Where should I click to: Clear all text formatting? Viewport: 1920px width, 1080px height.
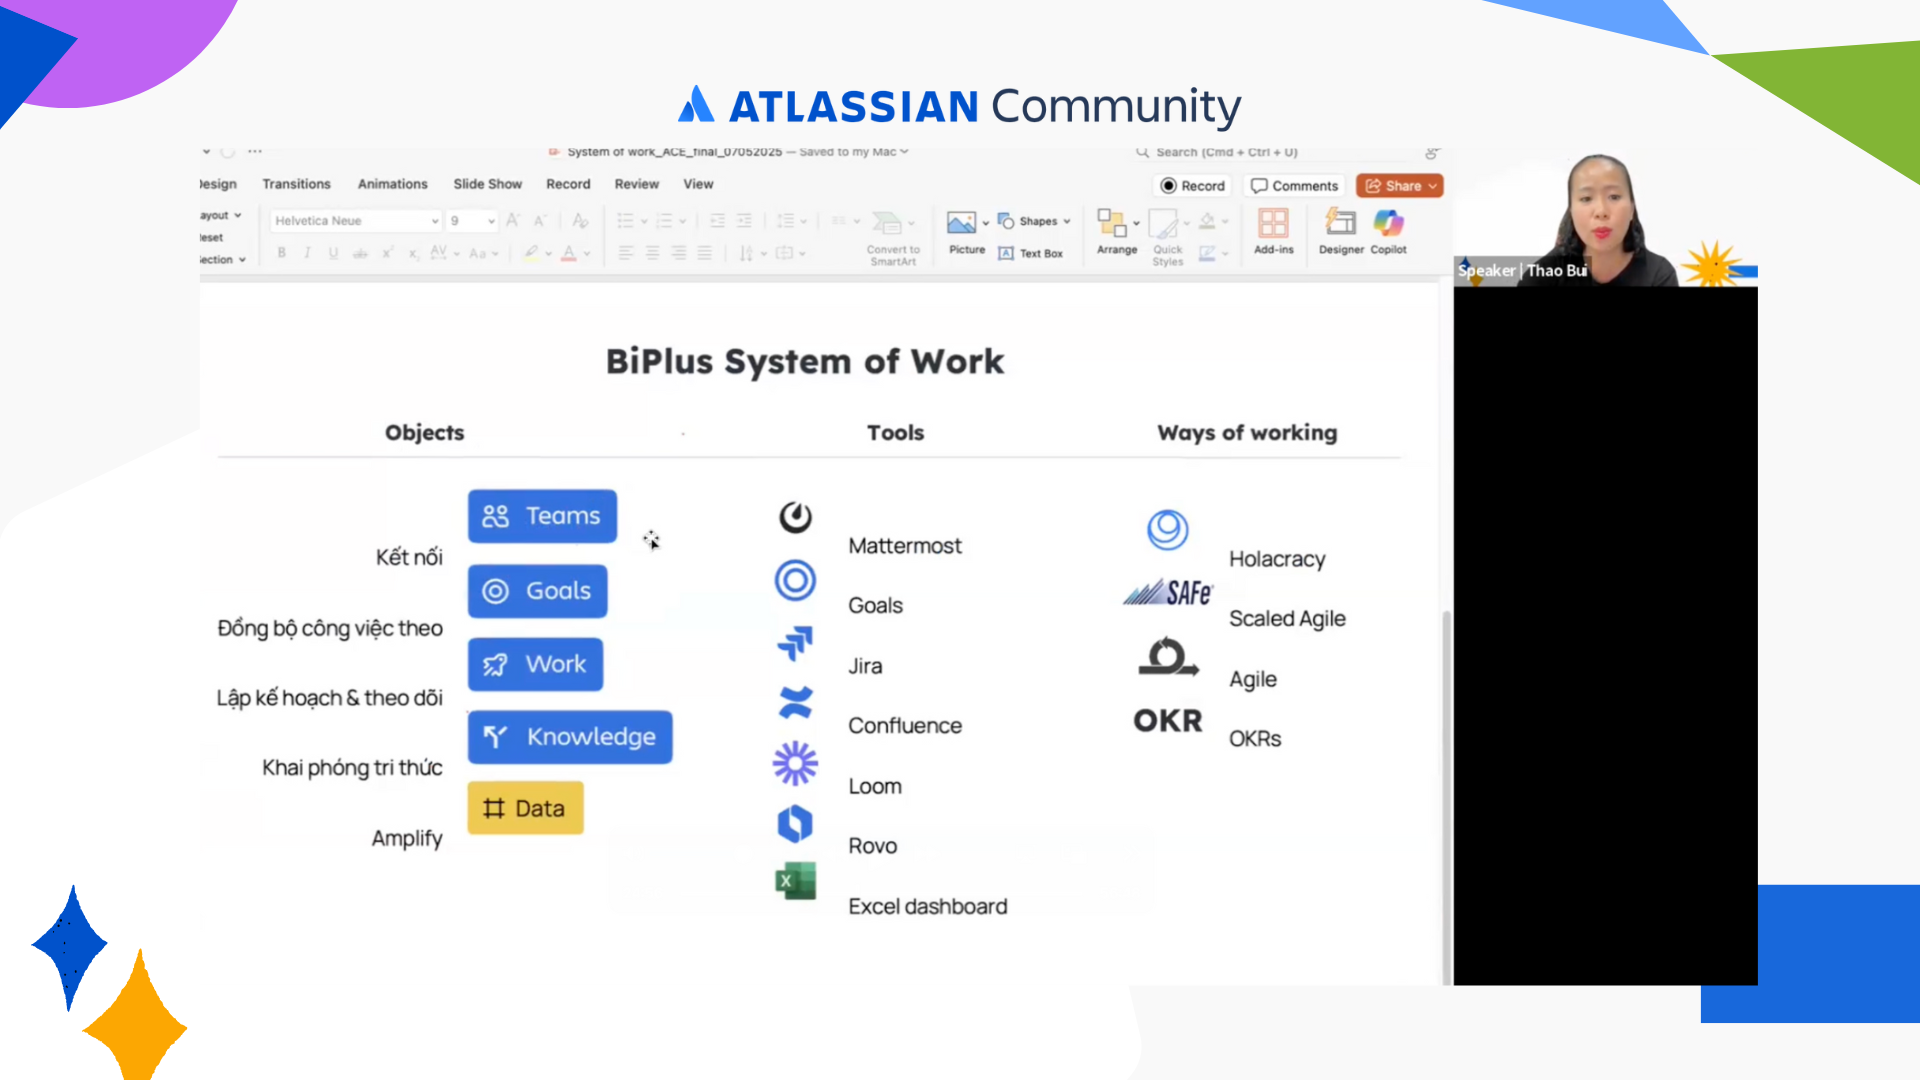[x=580, y=220]
